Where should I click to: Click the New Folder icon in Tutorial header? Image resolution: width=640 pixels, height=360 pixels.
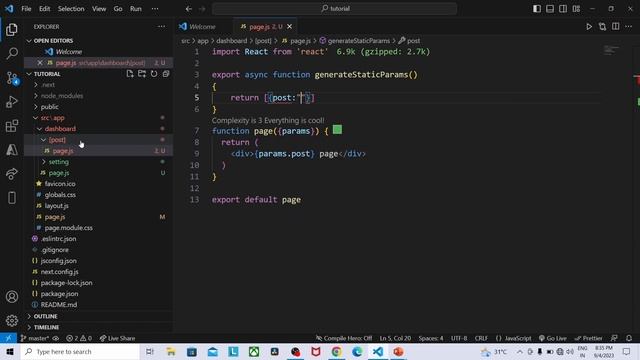click(x=142, y=74)
